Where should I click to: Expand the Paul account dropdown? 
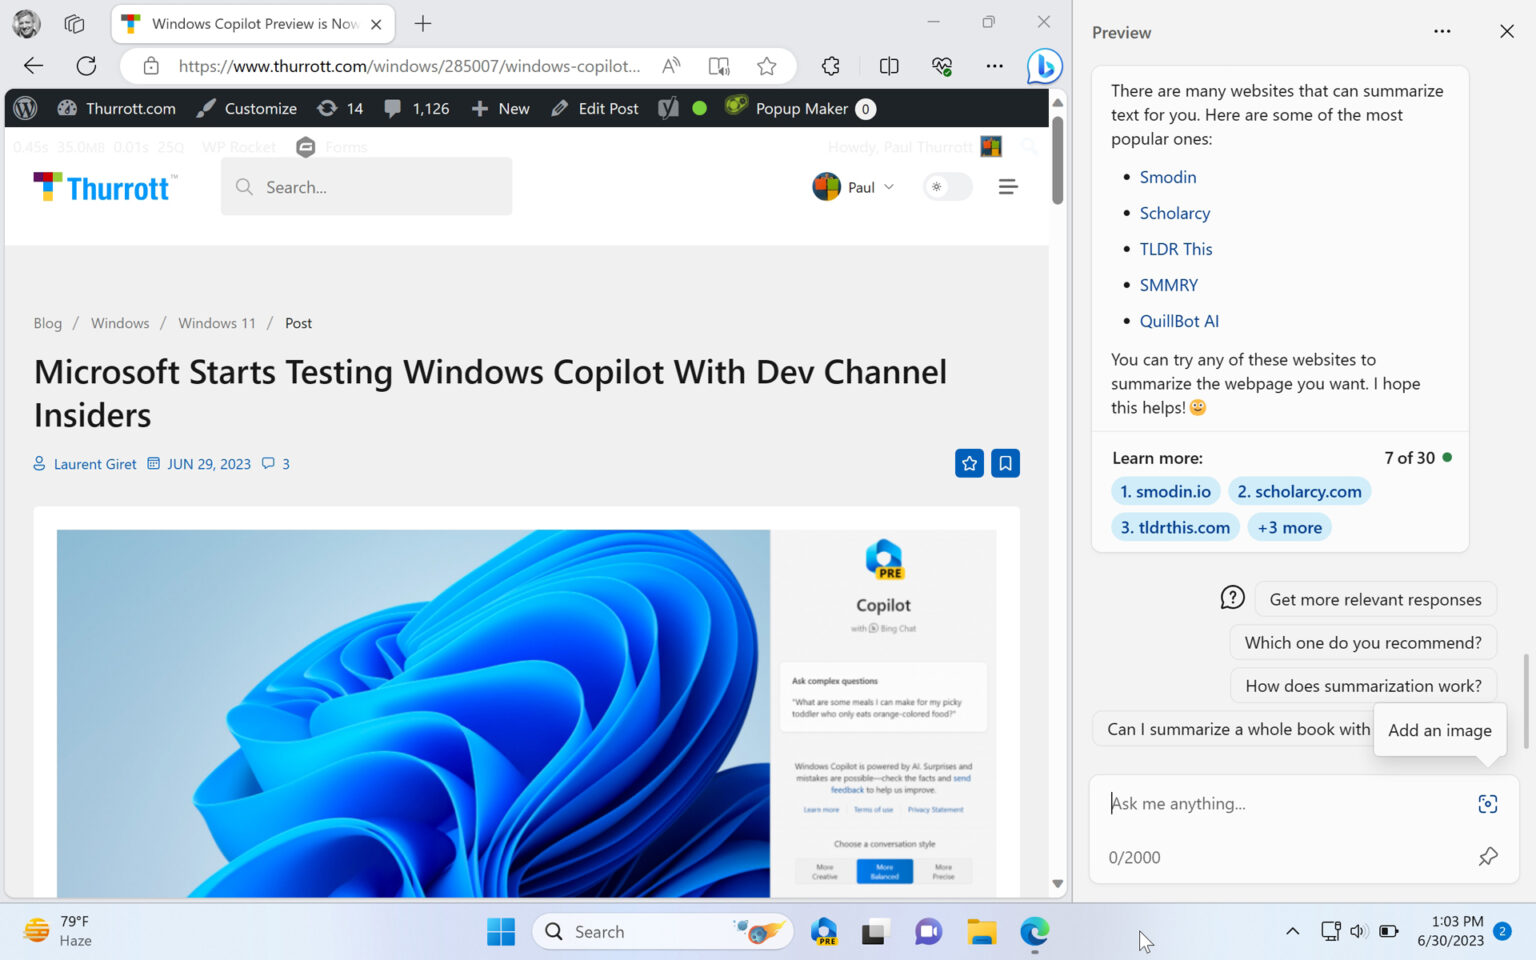pyautogui.click(x=854, y=187)
